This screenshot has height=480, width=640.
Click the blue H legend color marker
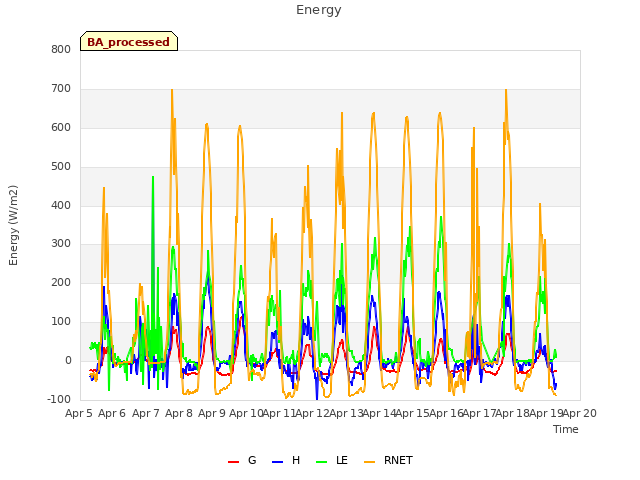[277, 462]
